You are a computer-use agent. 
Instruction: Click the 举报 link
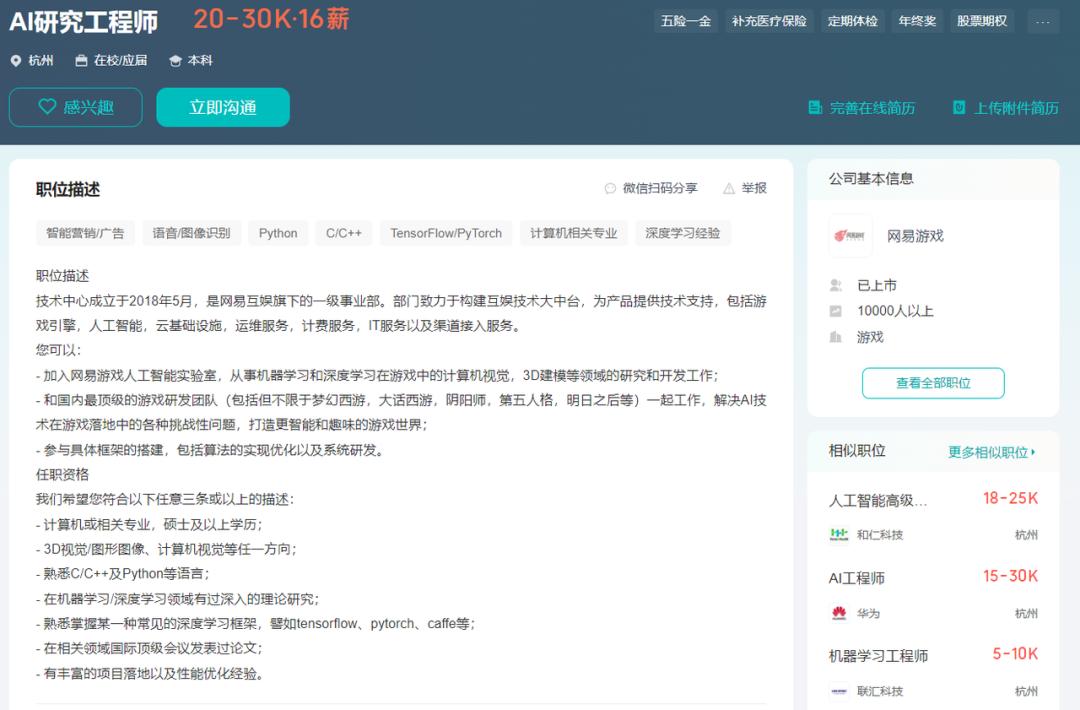point(745,189)
